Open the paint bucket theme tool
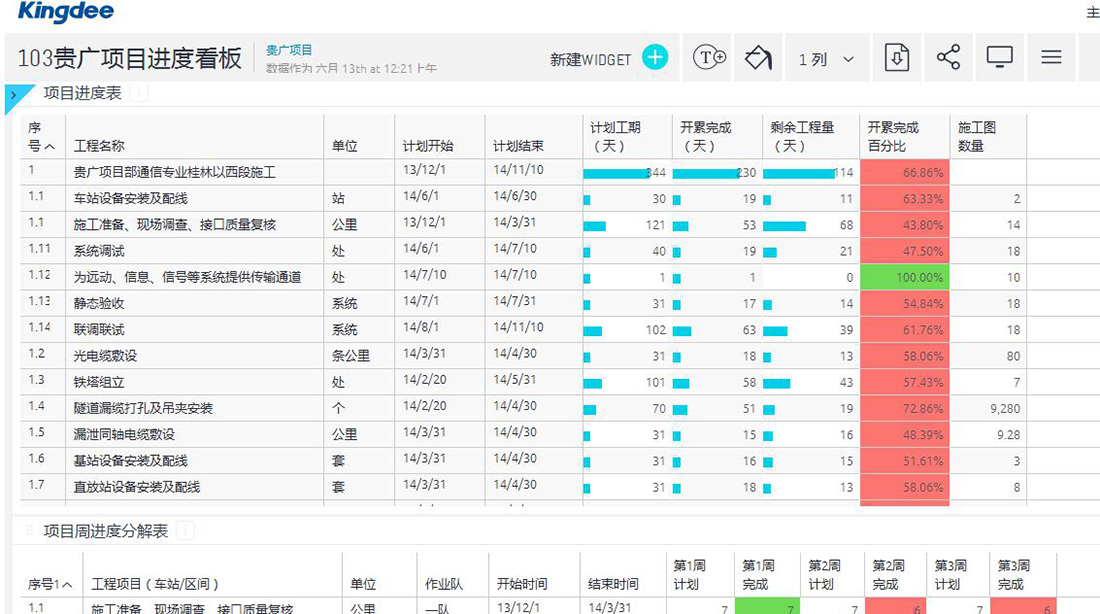This screenshot has height=614, width=1100. click(758, 58)
